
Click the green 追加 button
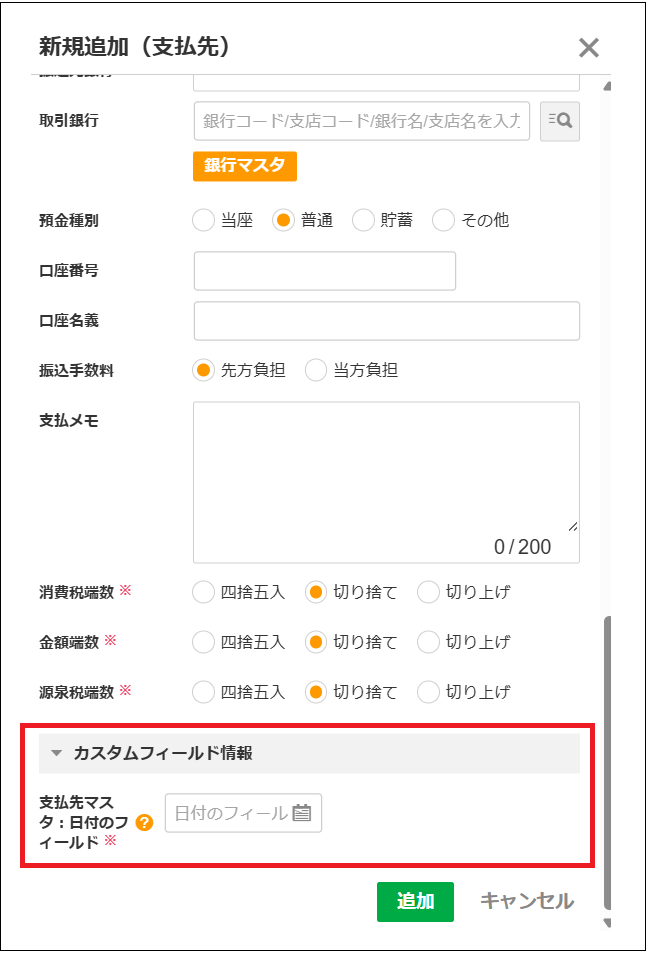415,901
